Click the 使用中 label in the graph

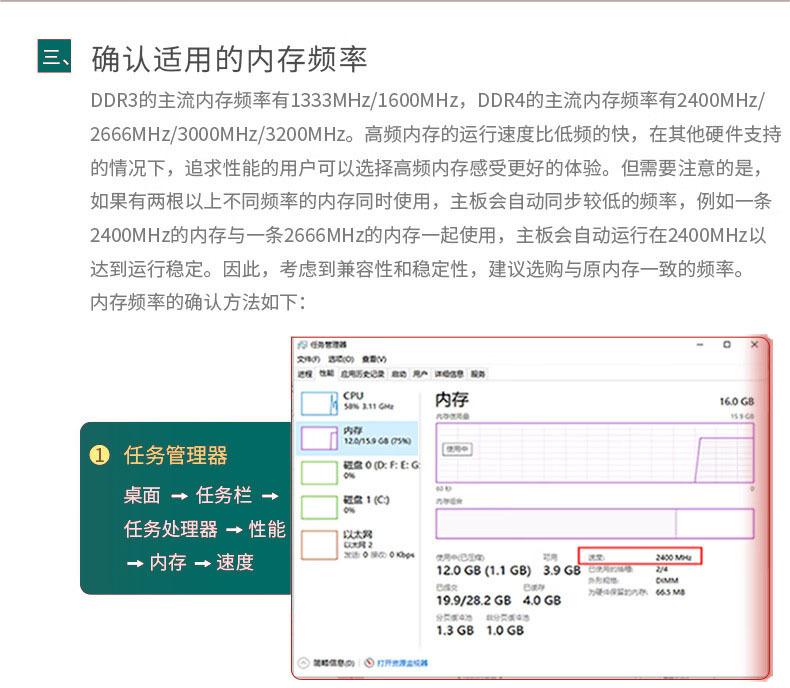coord(457,449)
